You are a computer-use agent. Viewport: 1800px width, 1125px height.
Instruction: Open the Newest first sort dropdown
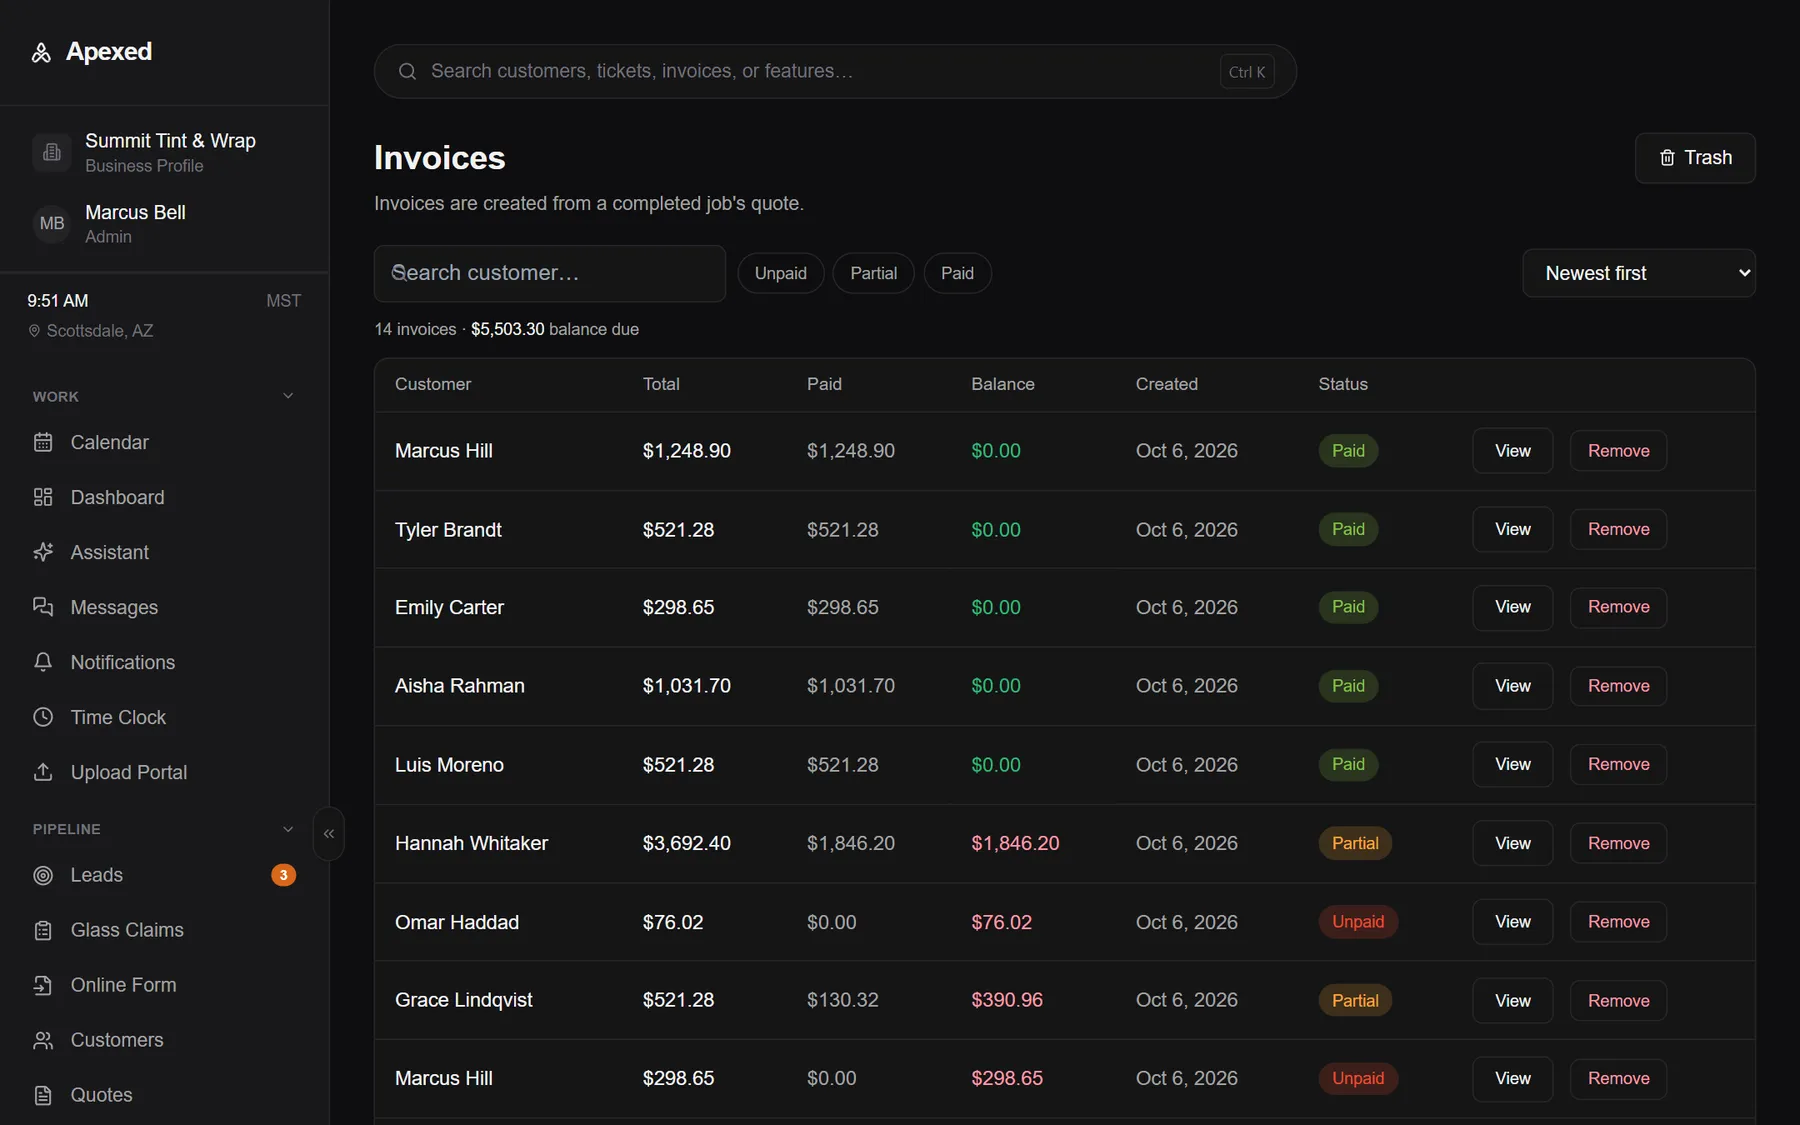click(1639, 273)
